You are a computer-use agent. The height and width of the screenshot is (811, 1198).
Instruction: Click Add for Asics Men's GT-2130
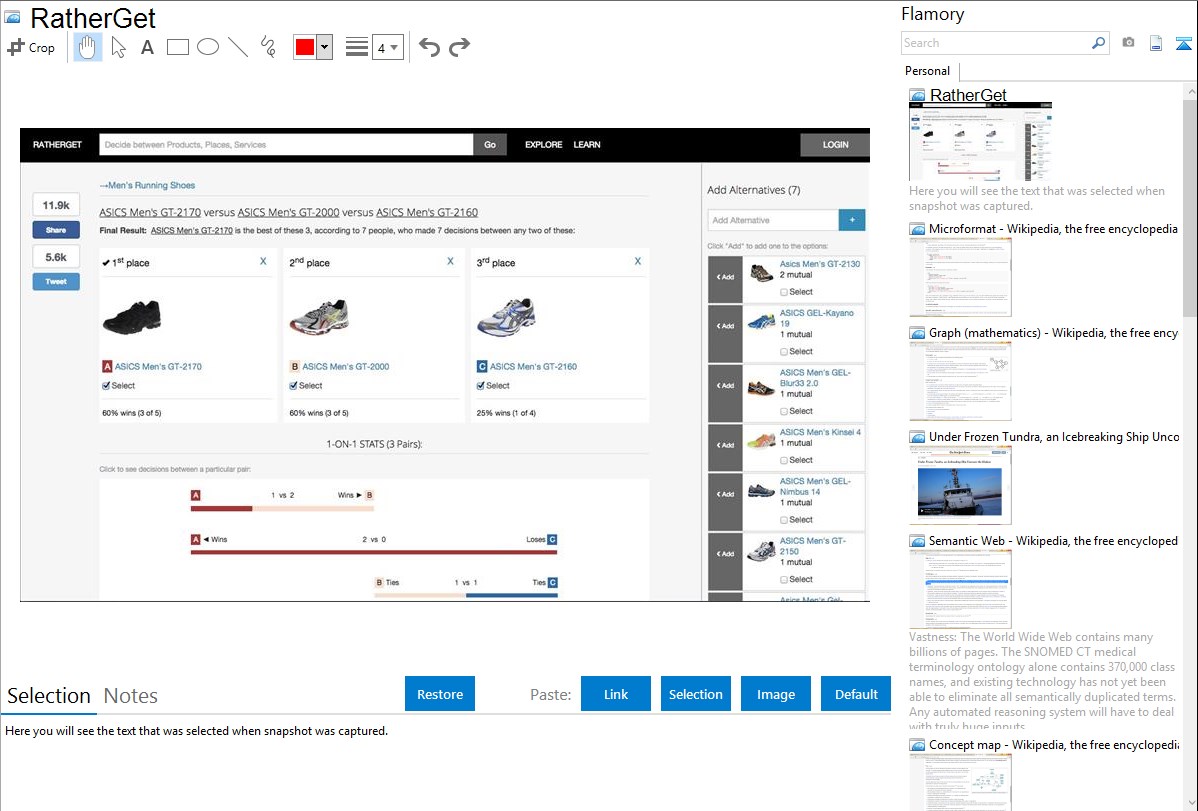tap(725, 277)
